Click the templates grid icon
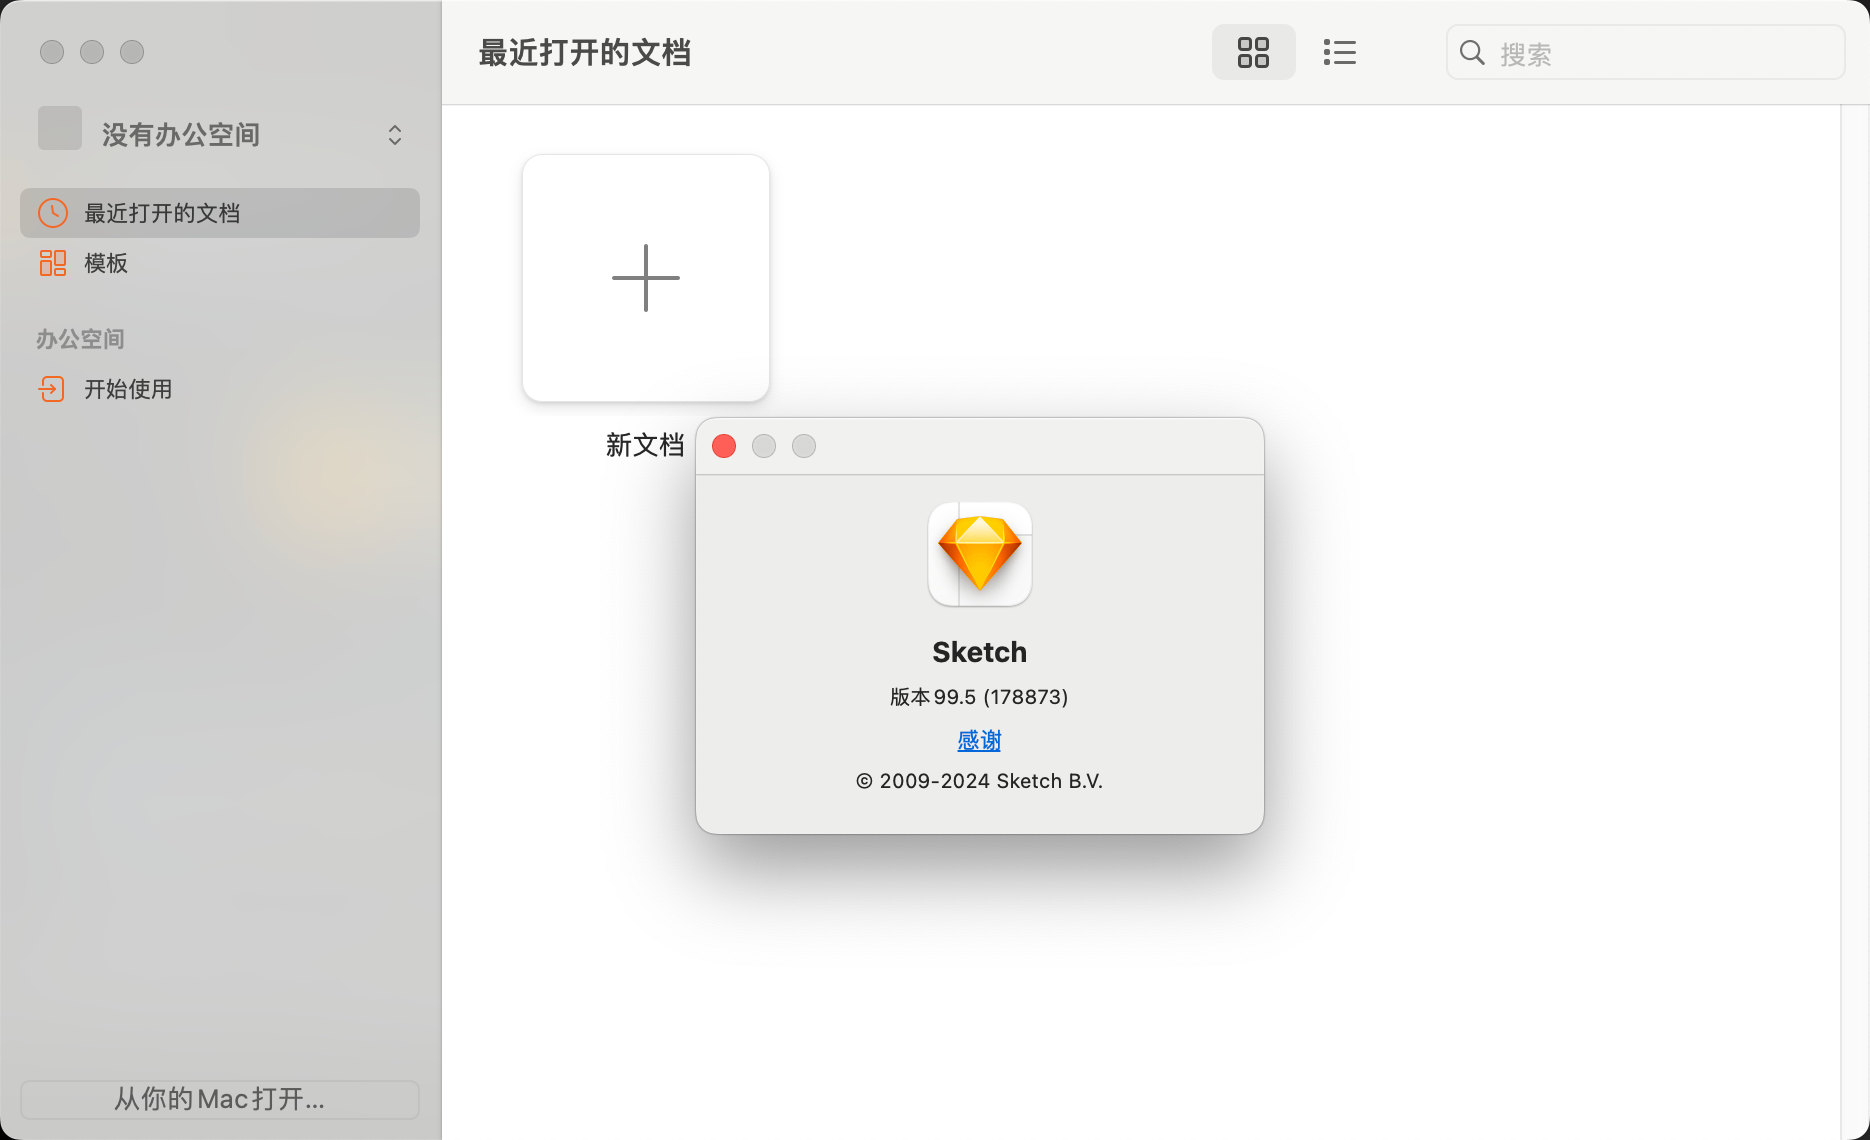The image size is (1870, 1140). point(53,263)
